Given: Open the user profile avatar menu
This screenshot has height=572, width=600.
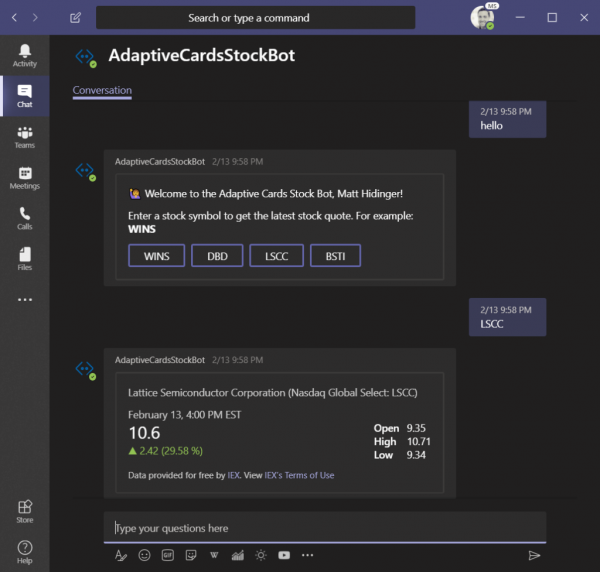Looking at the screenshot, I should 482,17.
